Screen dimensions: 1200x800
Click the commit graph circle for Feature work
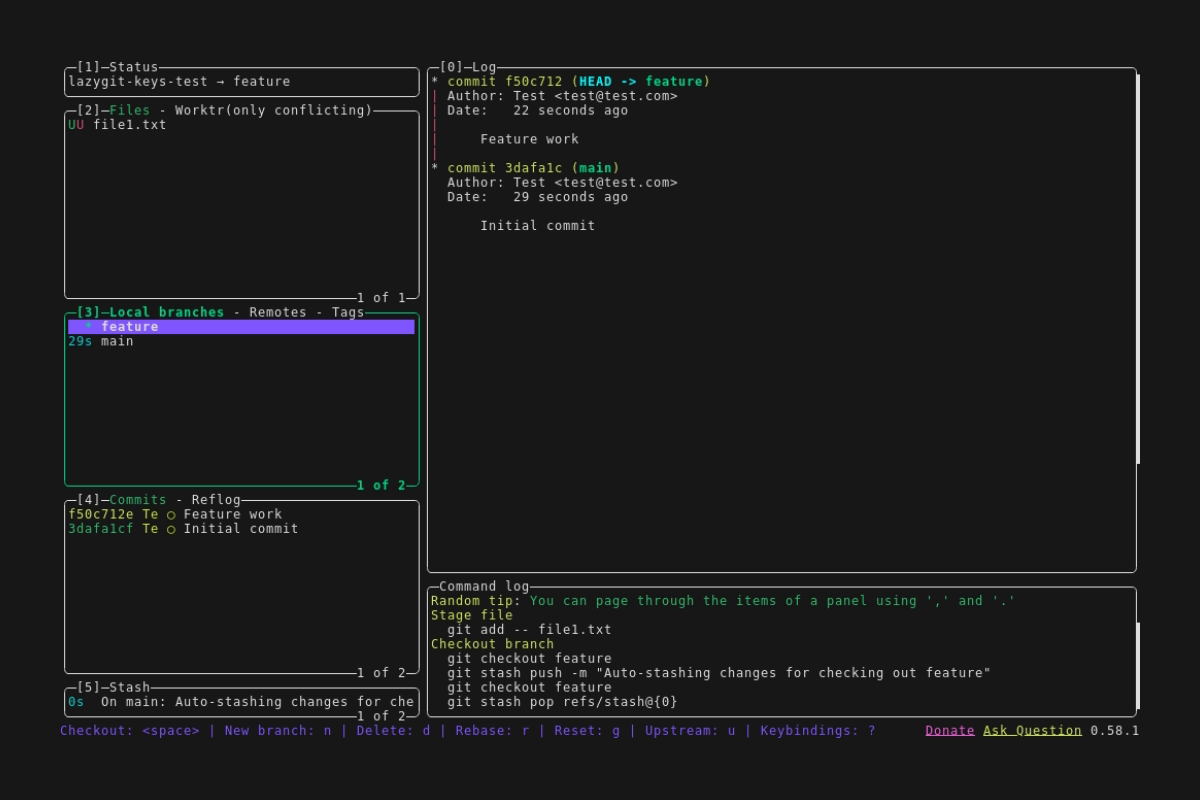click(x=171, y=515)
